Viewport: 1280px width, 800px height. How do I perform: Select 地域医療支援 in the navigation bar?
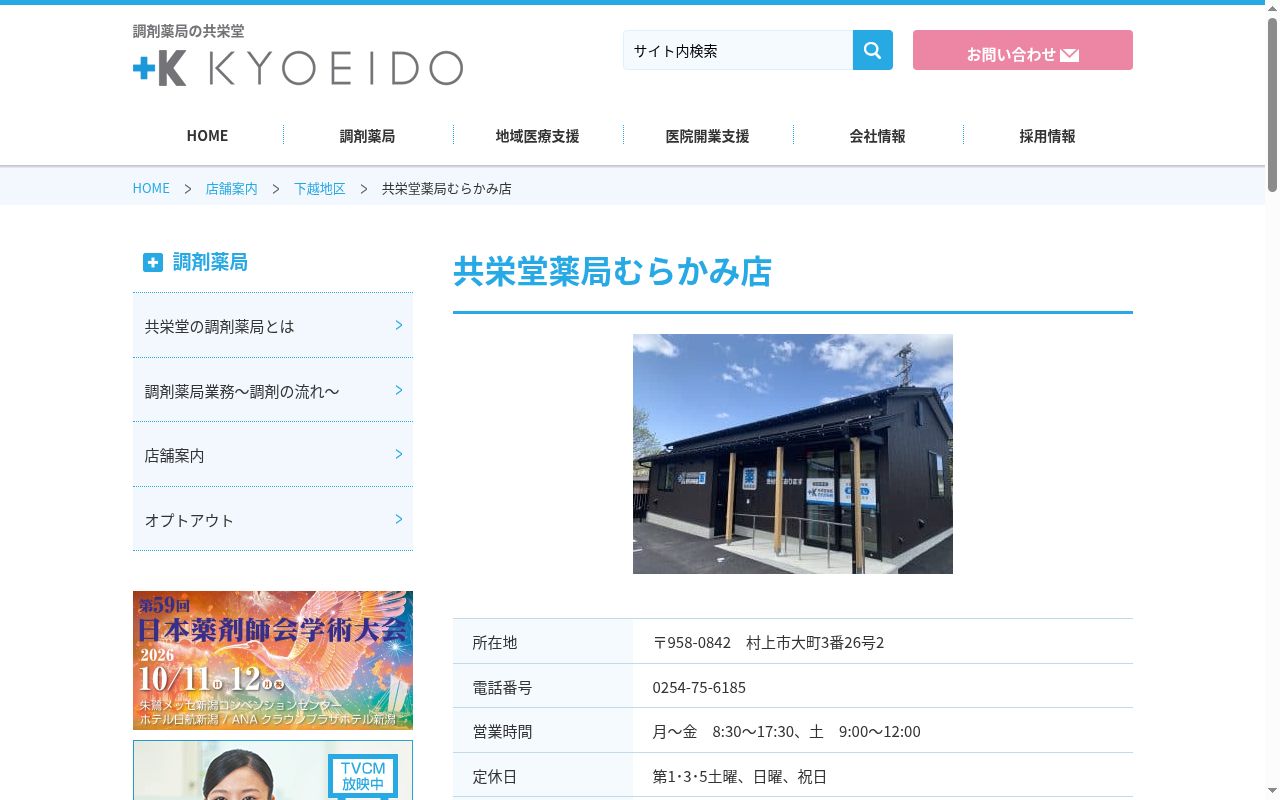[537, 136]
